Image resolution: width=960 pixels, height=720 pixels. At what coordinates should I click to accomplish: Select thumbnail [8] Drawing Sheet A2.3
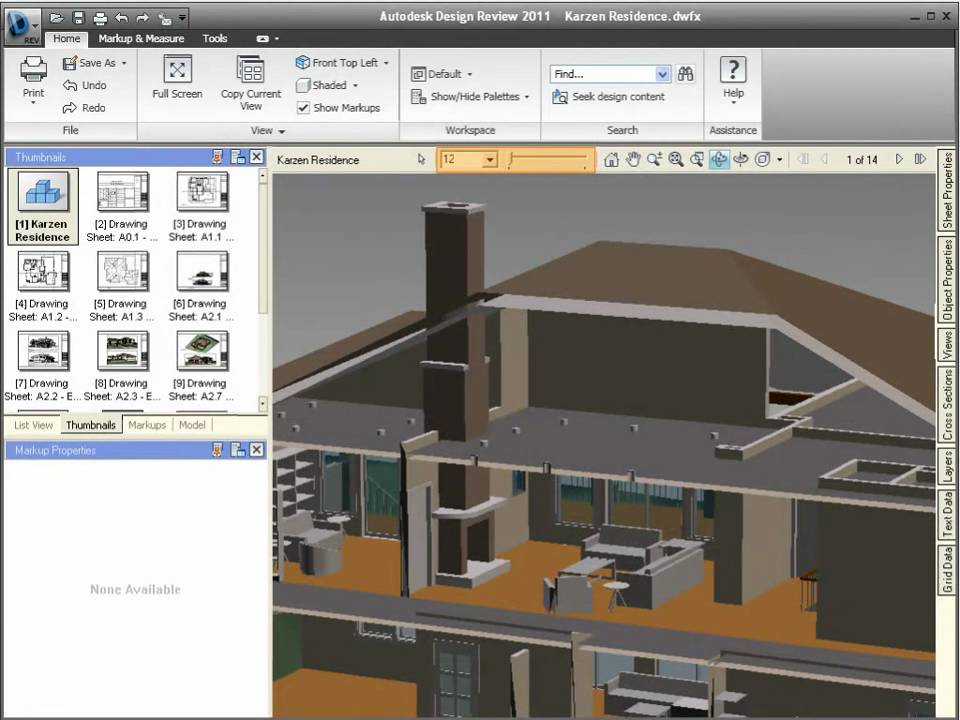[x=122, y=366]
